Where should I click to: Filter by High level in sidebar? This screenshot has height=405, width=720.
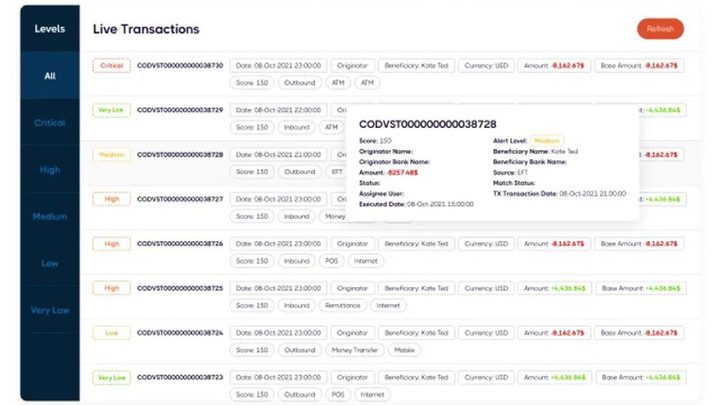pos(50,170)
